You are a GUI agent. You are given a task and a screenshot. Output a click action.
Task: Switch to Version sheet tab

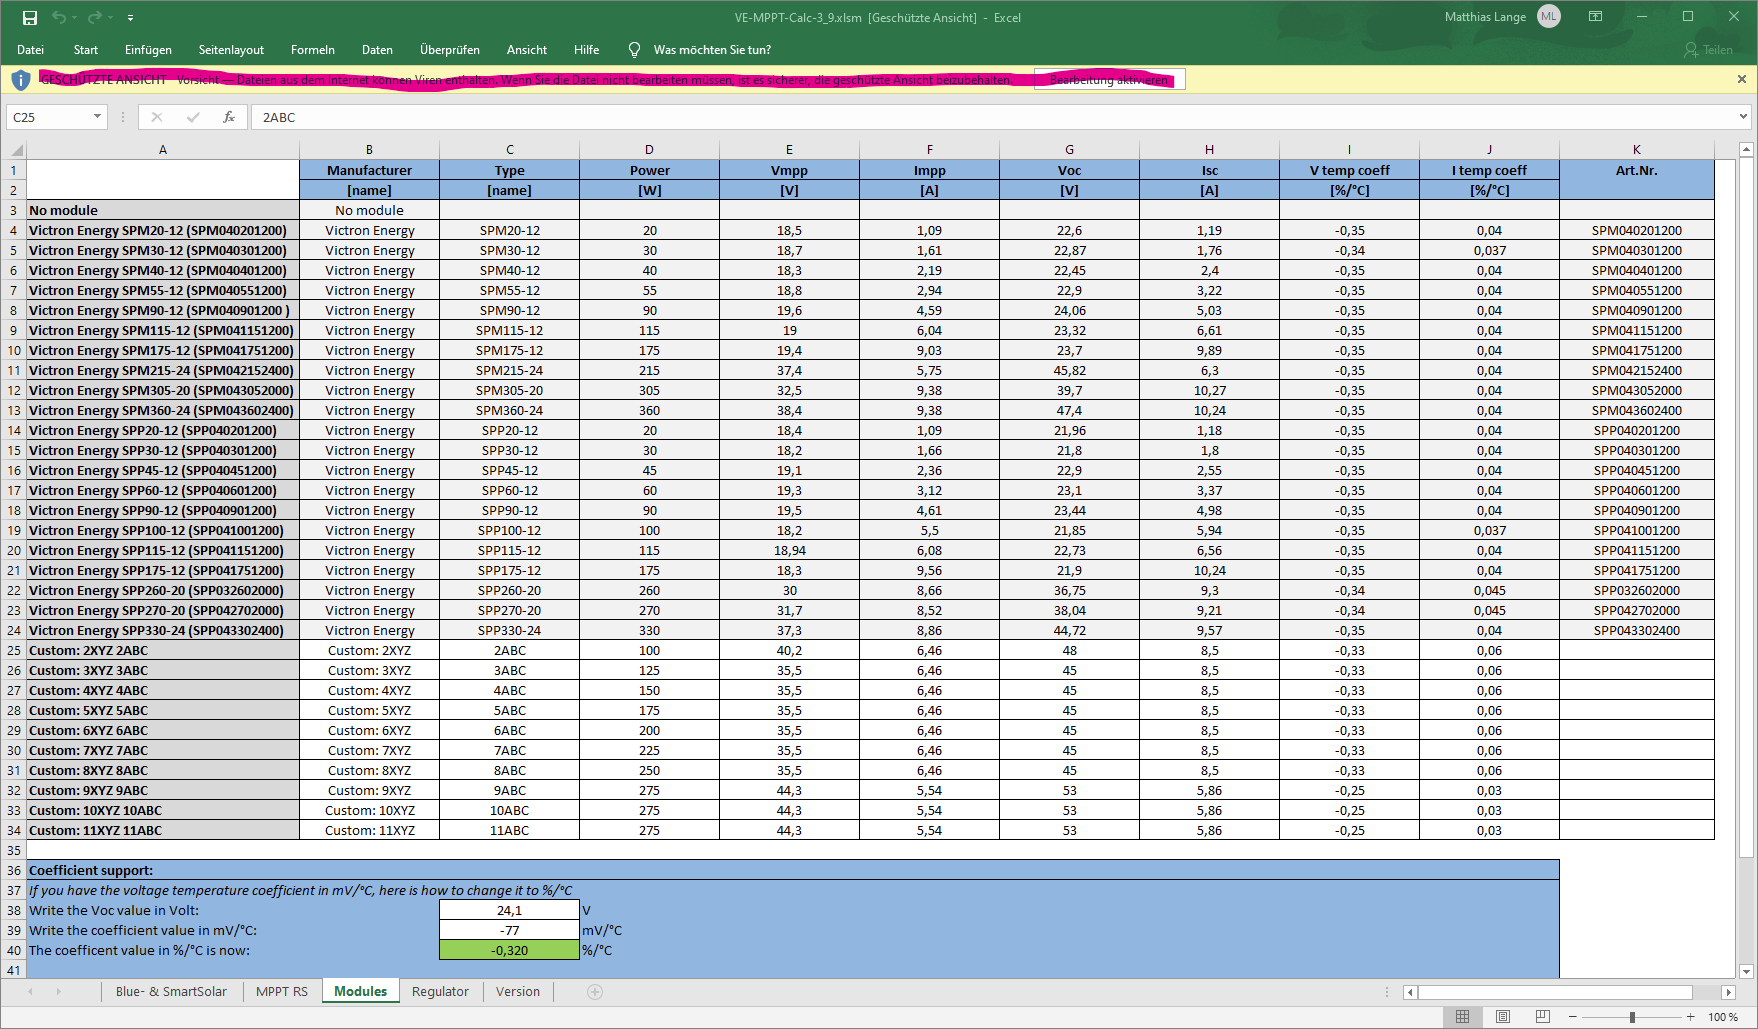pos(518,991)
